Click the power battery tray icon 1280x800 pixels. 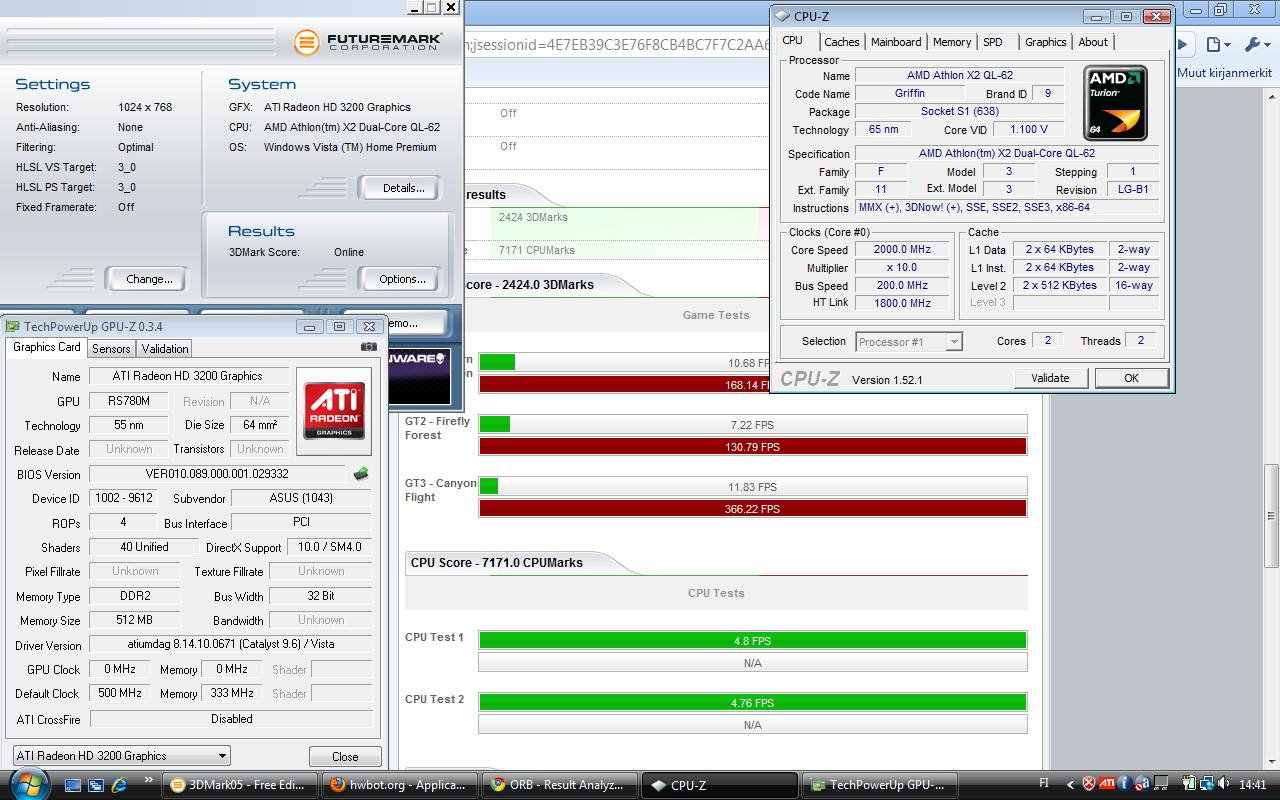(1191, 785)
